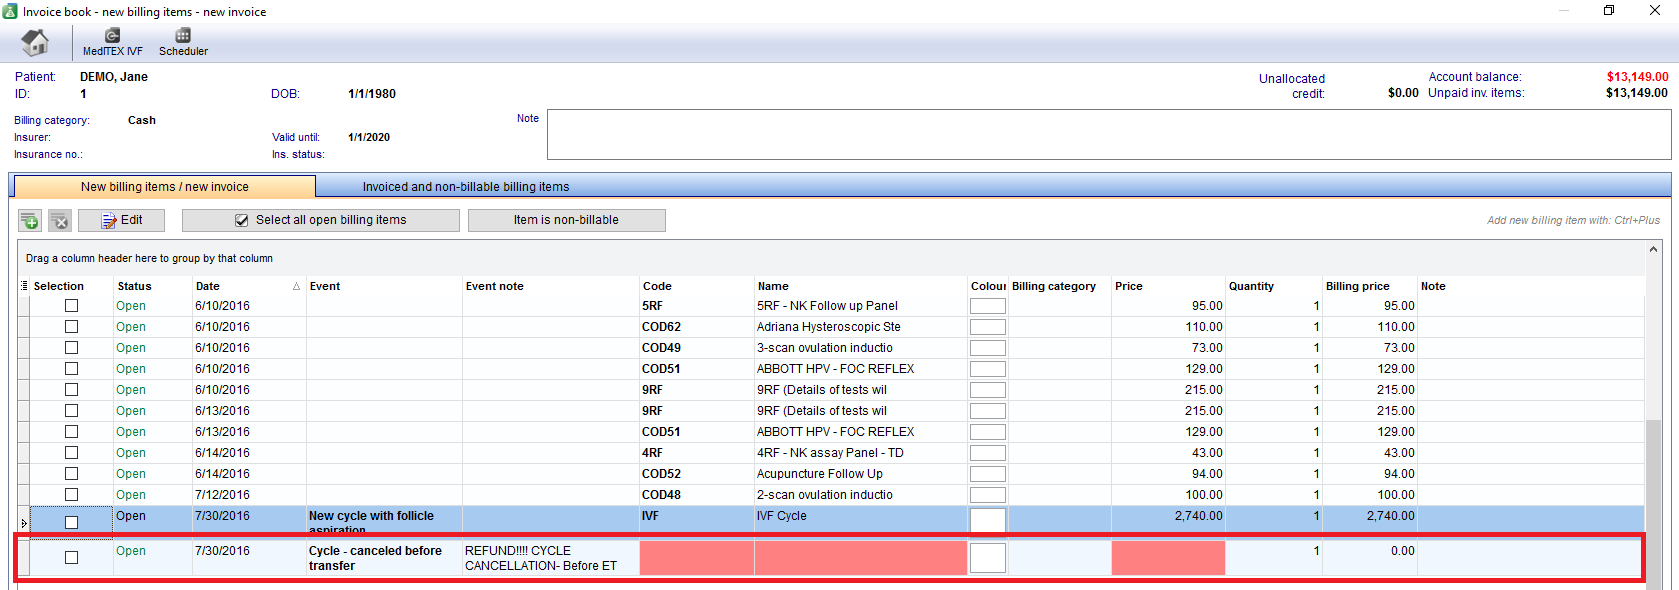
Task: Sort by Billing category column header
Action: tap(1059, 286)
